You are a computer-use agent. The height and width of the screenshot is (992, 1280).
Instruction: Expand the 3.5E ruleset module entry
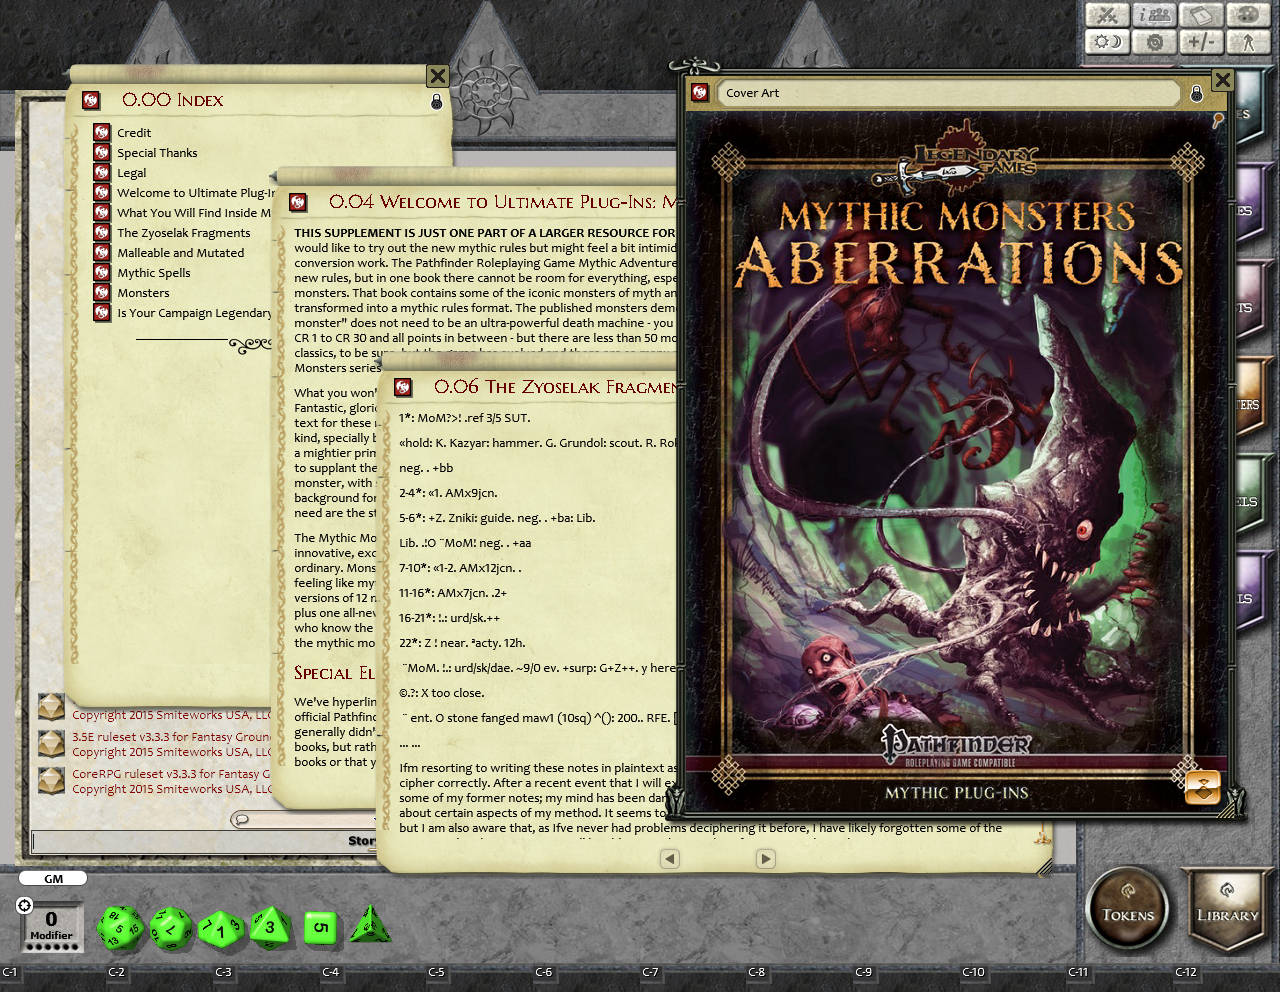(x=51, y=744)
